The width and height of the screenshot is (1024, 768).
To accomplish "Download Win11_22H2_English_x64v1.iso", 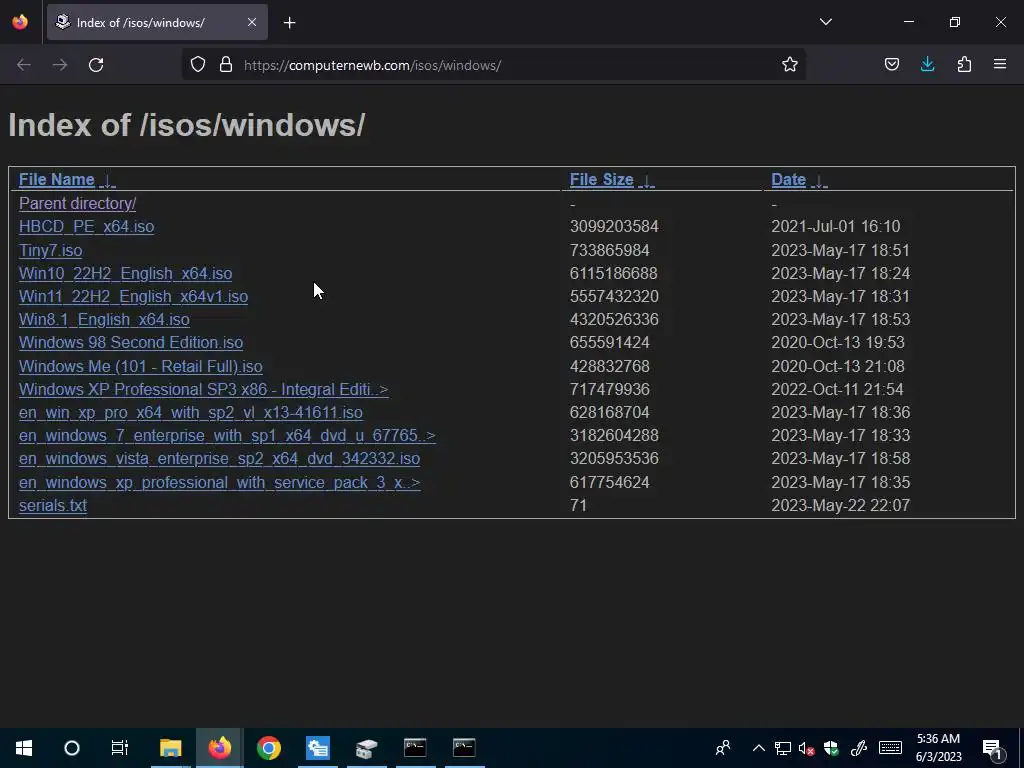I will click(x=133, y=296).
